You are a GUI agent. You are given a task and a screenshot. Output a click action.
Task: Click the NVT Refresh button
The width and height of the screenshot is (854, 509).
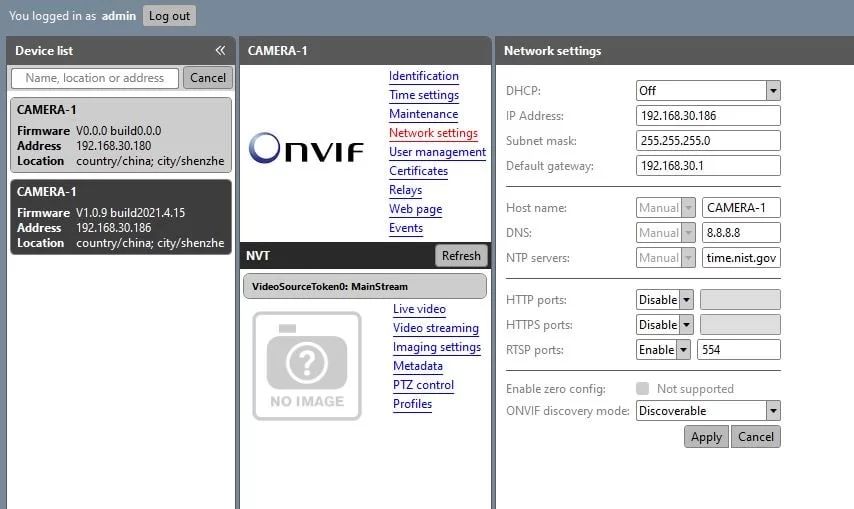tap(461, 256)
